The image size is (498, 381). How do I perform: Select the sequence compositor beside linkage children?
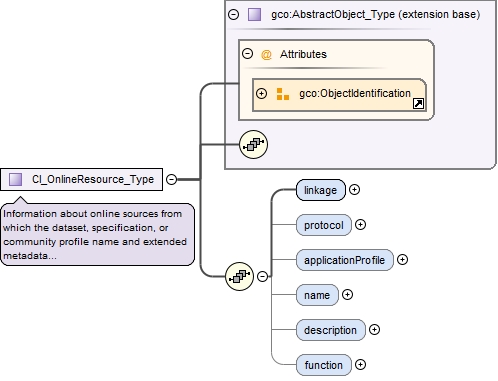coord(239,276)
